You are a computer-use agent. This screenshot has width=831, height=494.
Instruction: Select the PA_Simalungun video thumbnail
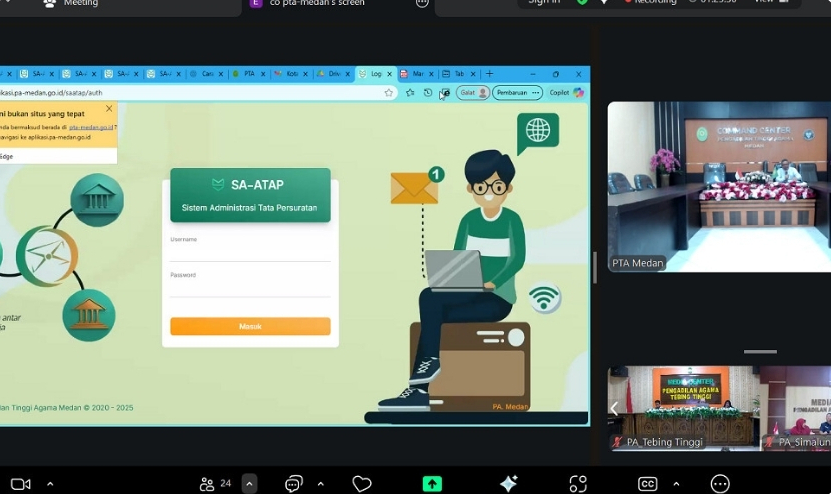coord(796,408)
